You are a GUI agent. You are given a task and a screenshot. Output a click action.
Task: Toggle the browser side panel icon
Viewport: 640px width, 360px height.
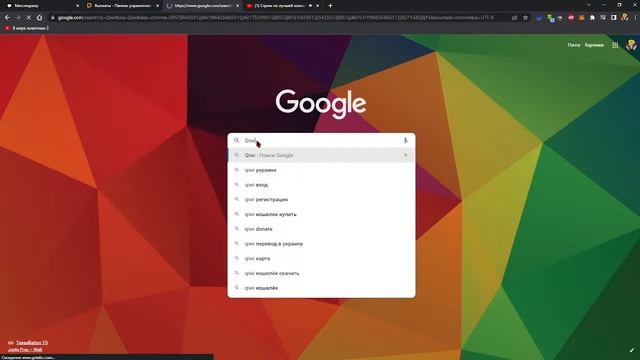coord(613,18)
